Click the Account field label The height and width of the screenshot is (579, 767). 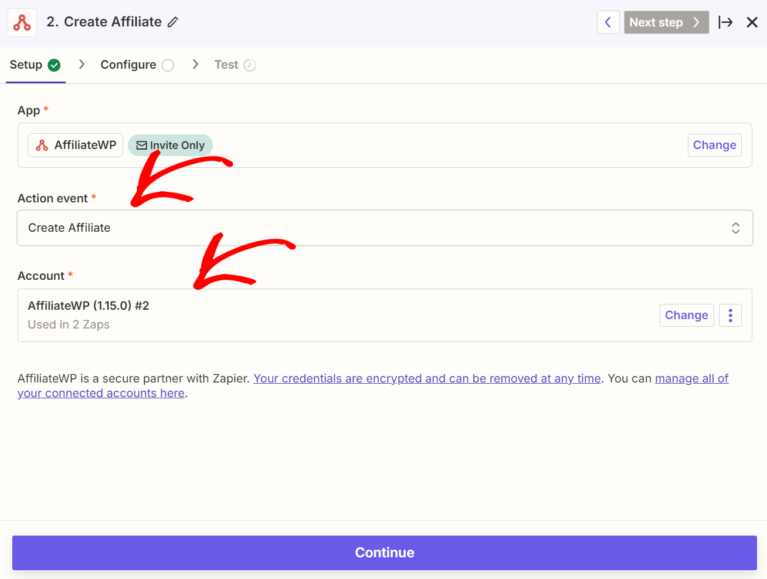click(41, 276)
